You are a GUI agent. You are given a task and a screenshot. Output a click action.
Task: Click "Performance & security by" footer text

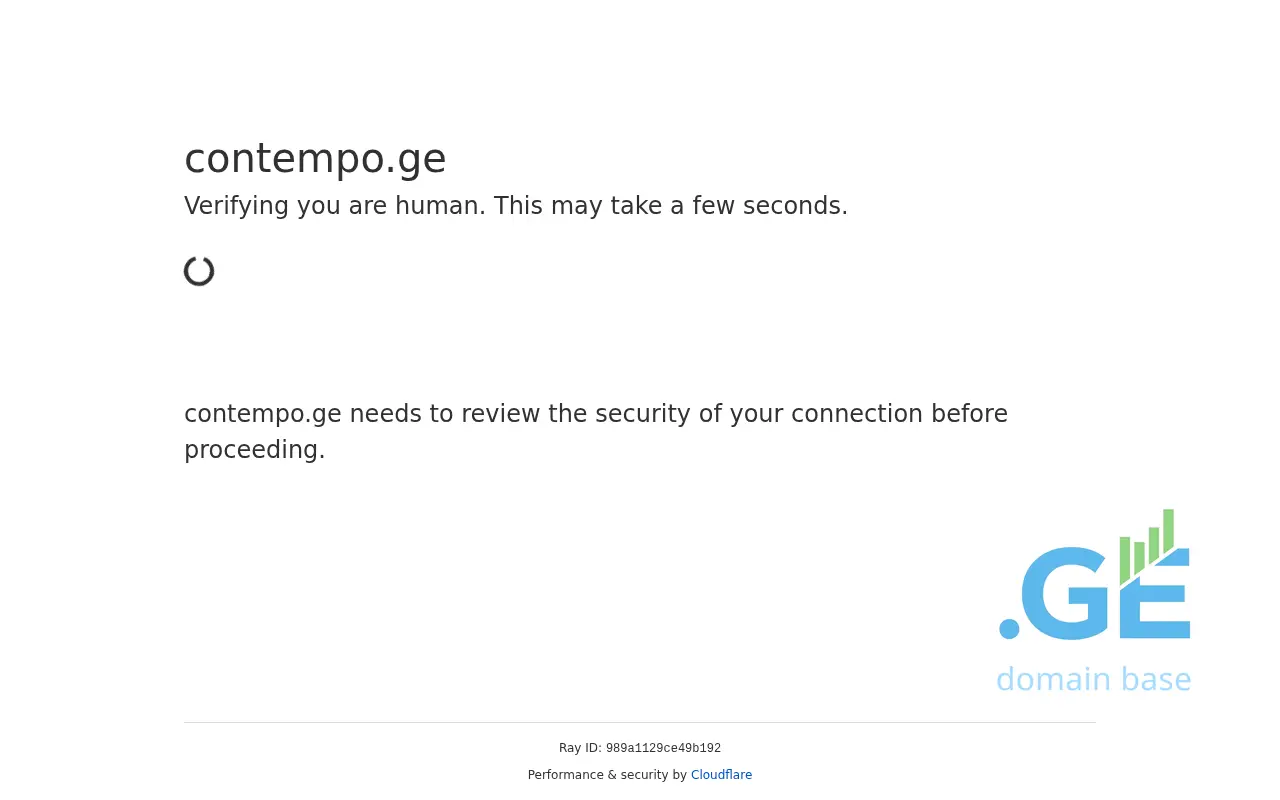(x=607, y=775)
